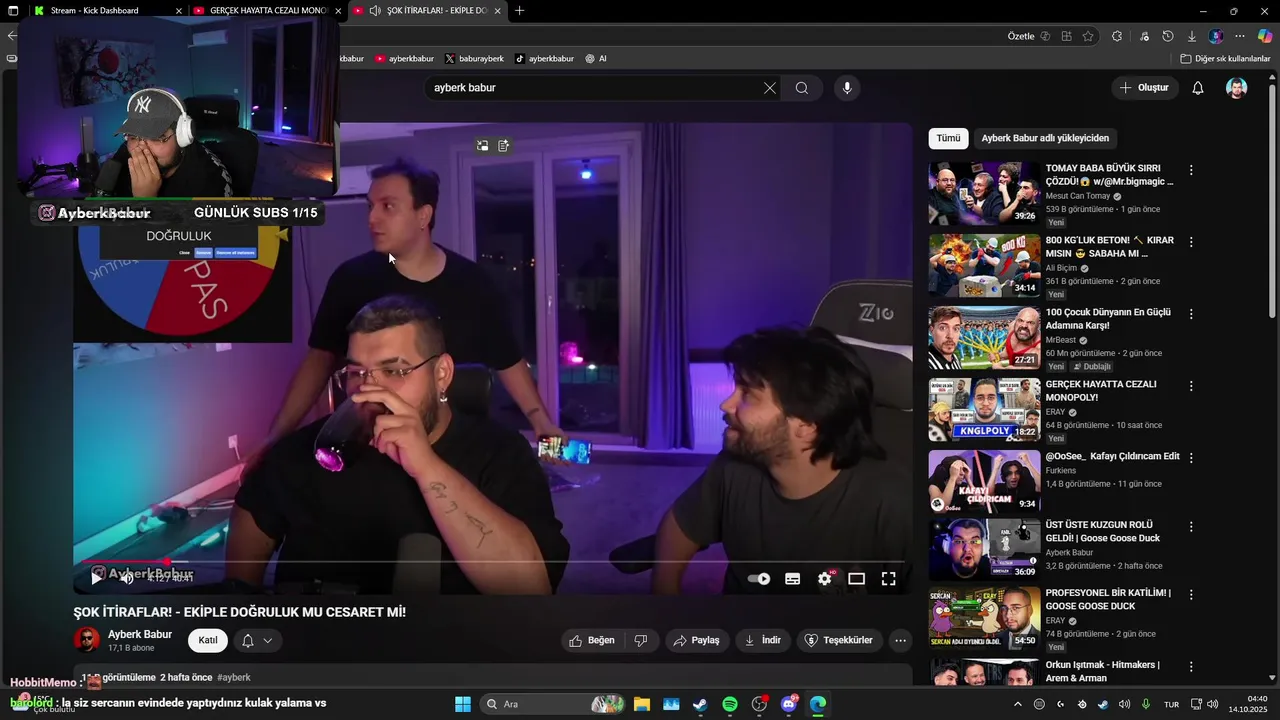Viewport: 1280px width, 720px height.
Task: Like the video with Beğen
Action: (x=592, y=640)
